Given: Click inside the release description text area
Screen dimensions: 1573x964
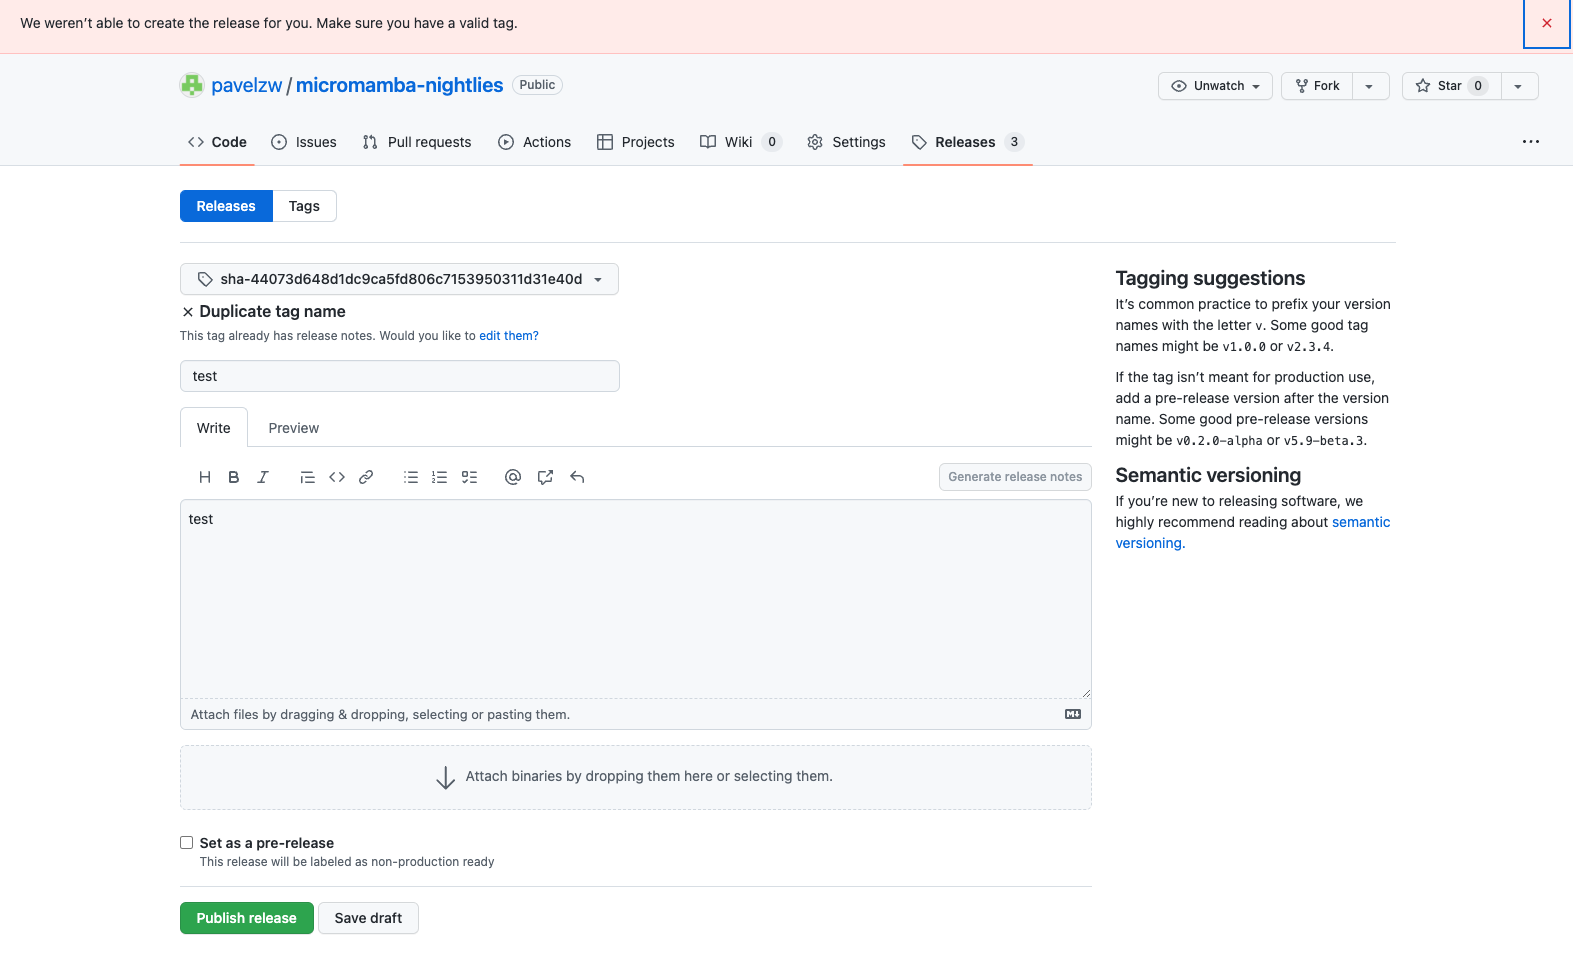Looking at the screenshot, I should (636, 599).
